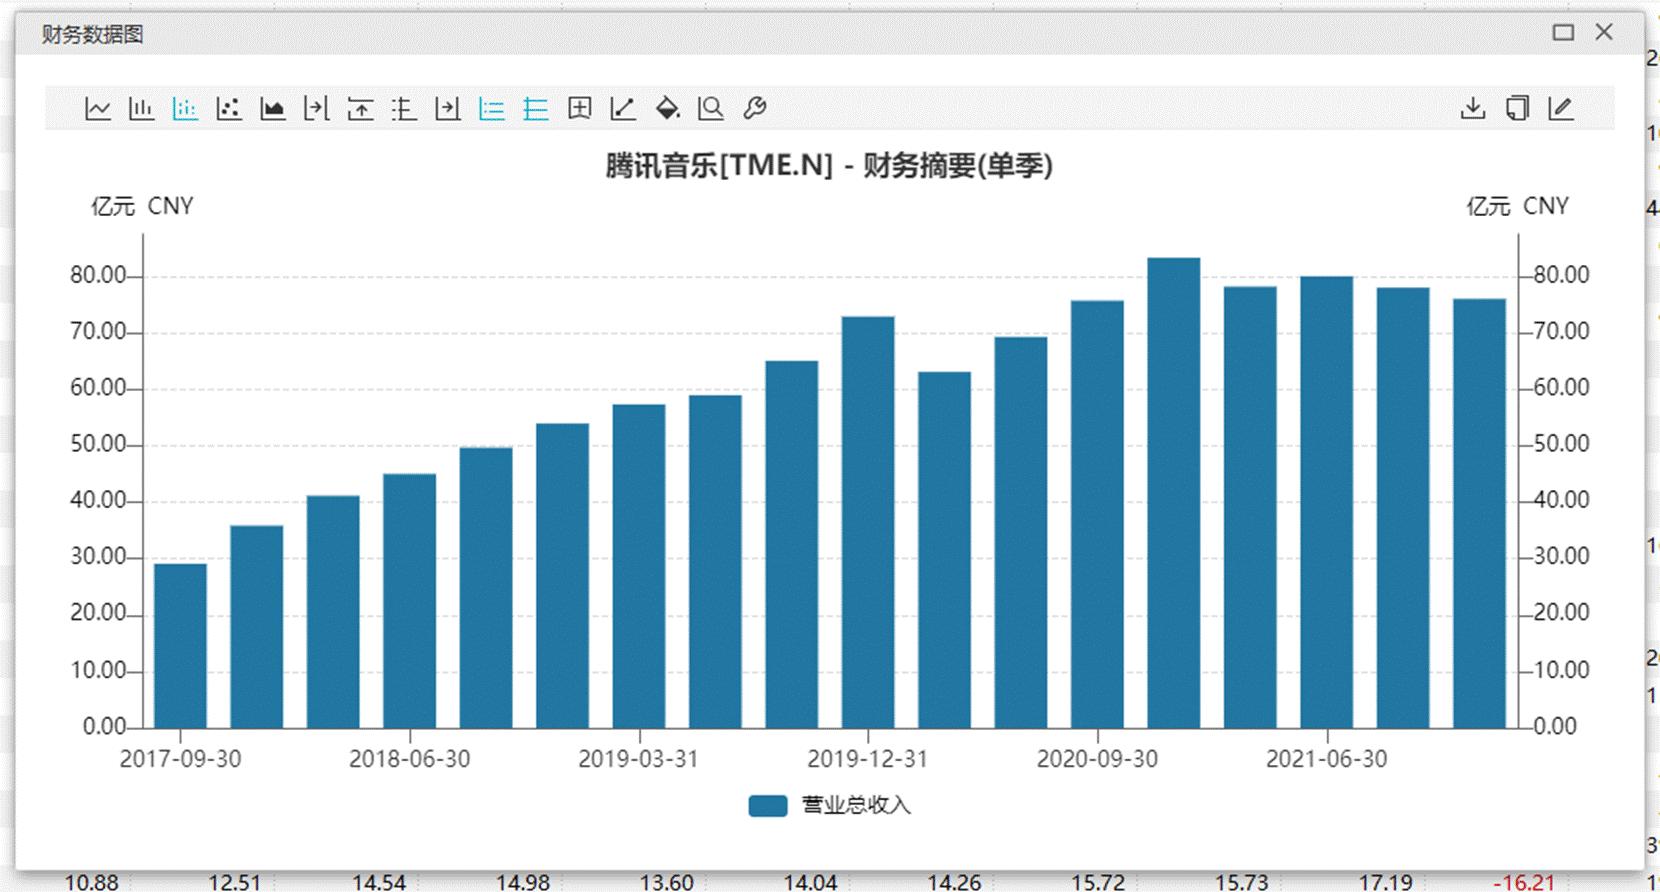
Task: Click the arrow-into-right-bar icon
Action: tap(448, 108)
